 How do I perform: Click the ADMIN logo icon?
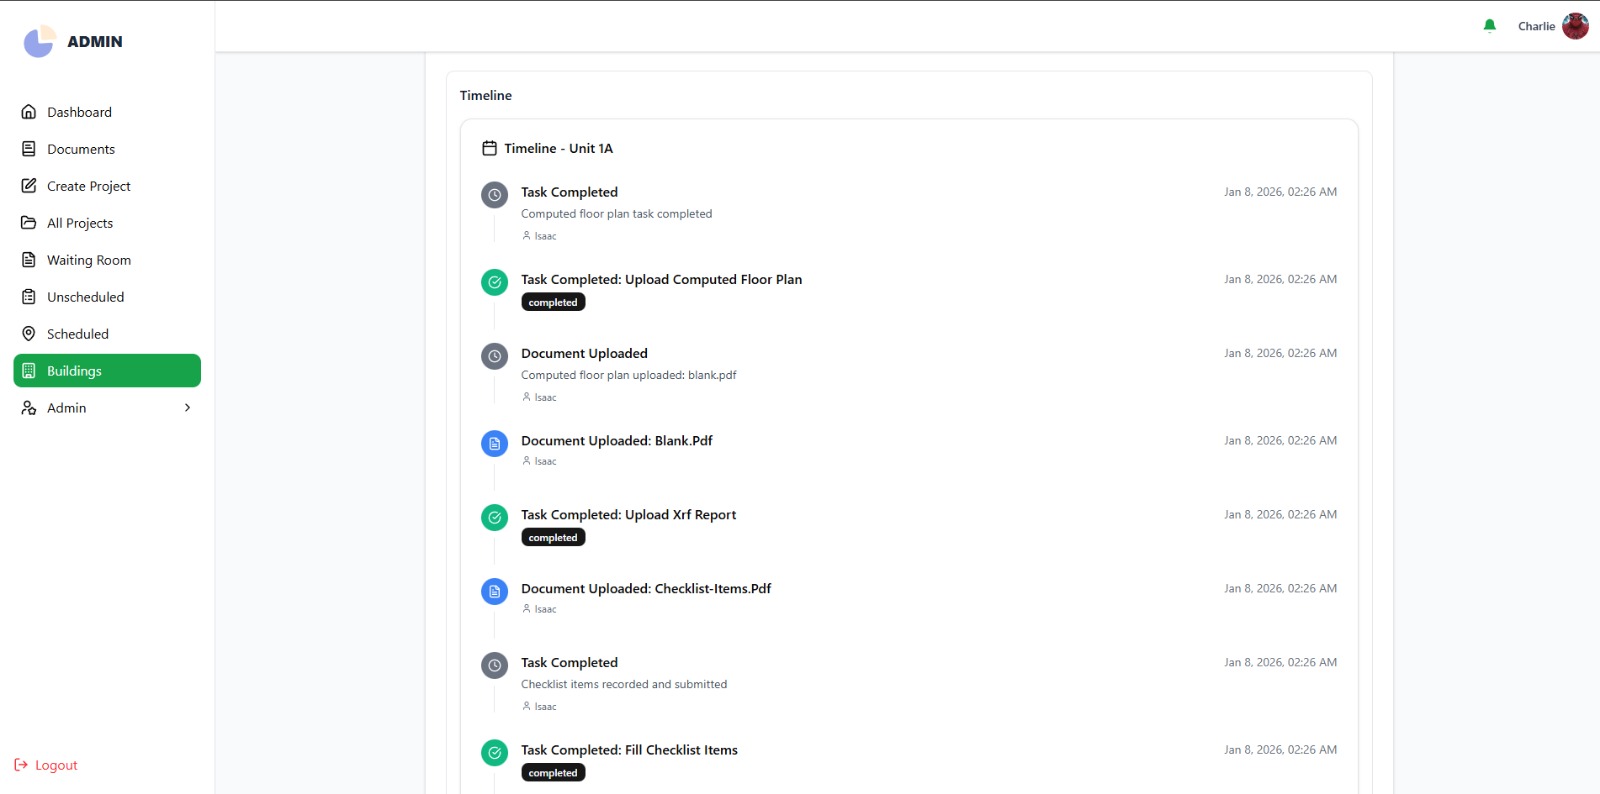coord(39,41)
